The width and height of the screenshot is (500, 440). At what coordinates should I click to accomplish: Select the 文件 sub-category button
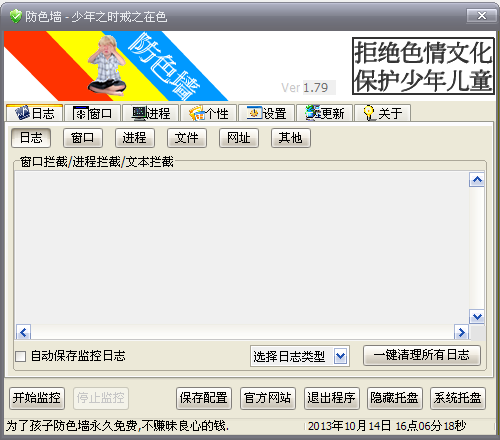click(187, 138)
